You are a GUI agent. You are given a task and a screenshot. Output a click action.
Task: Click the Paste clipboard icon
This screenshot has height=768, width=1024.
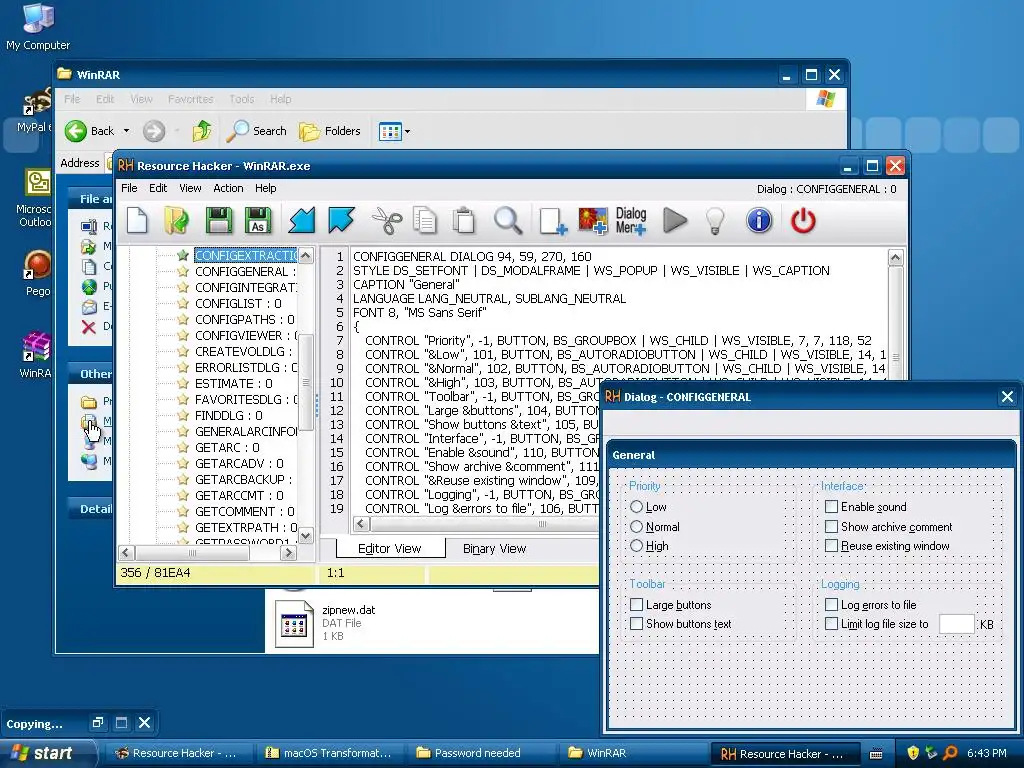pyautogui.click(x=464, y=220)
